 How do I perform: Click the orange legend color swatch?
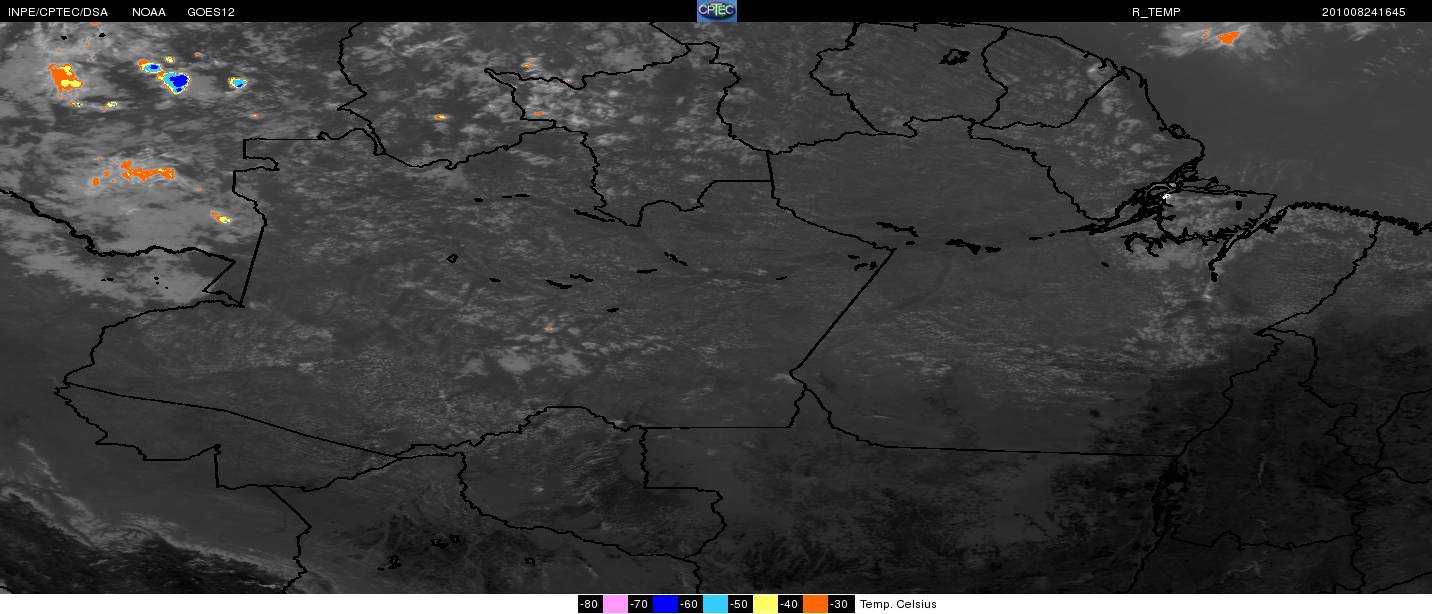click(x=815, y=604)
